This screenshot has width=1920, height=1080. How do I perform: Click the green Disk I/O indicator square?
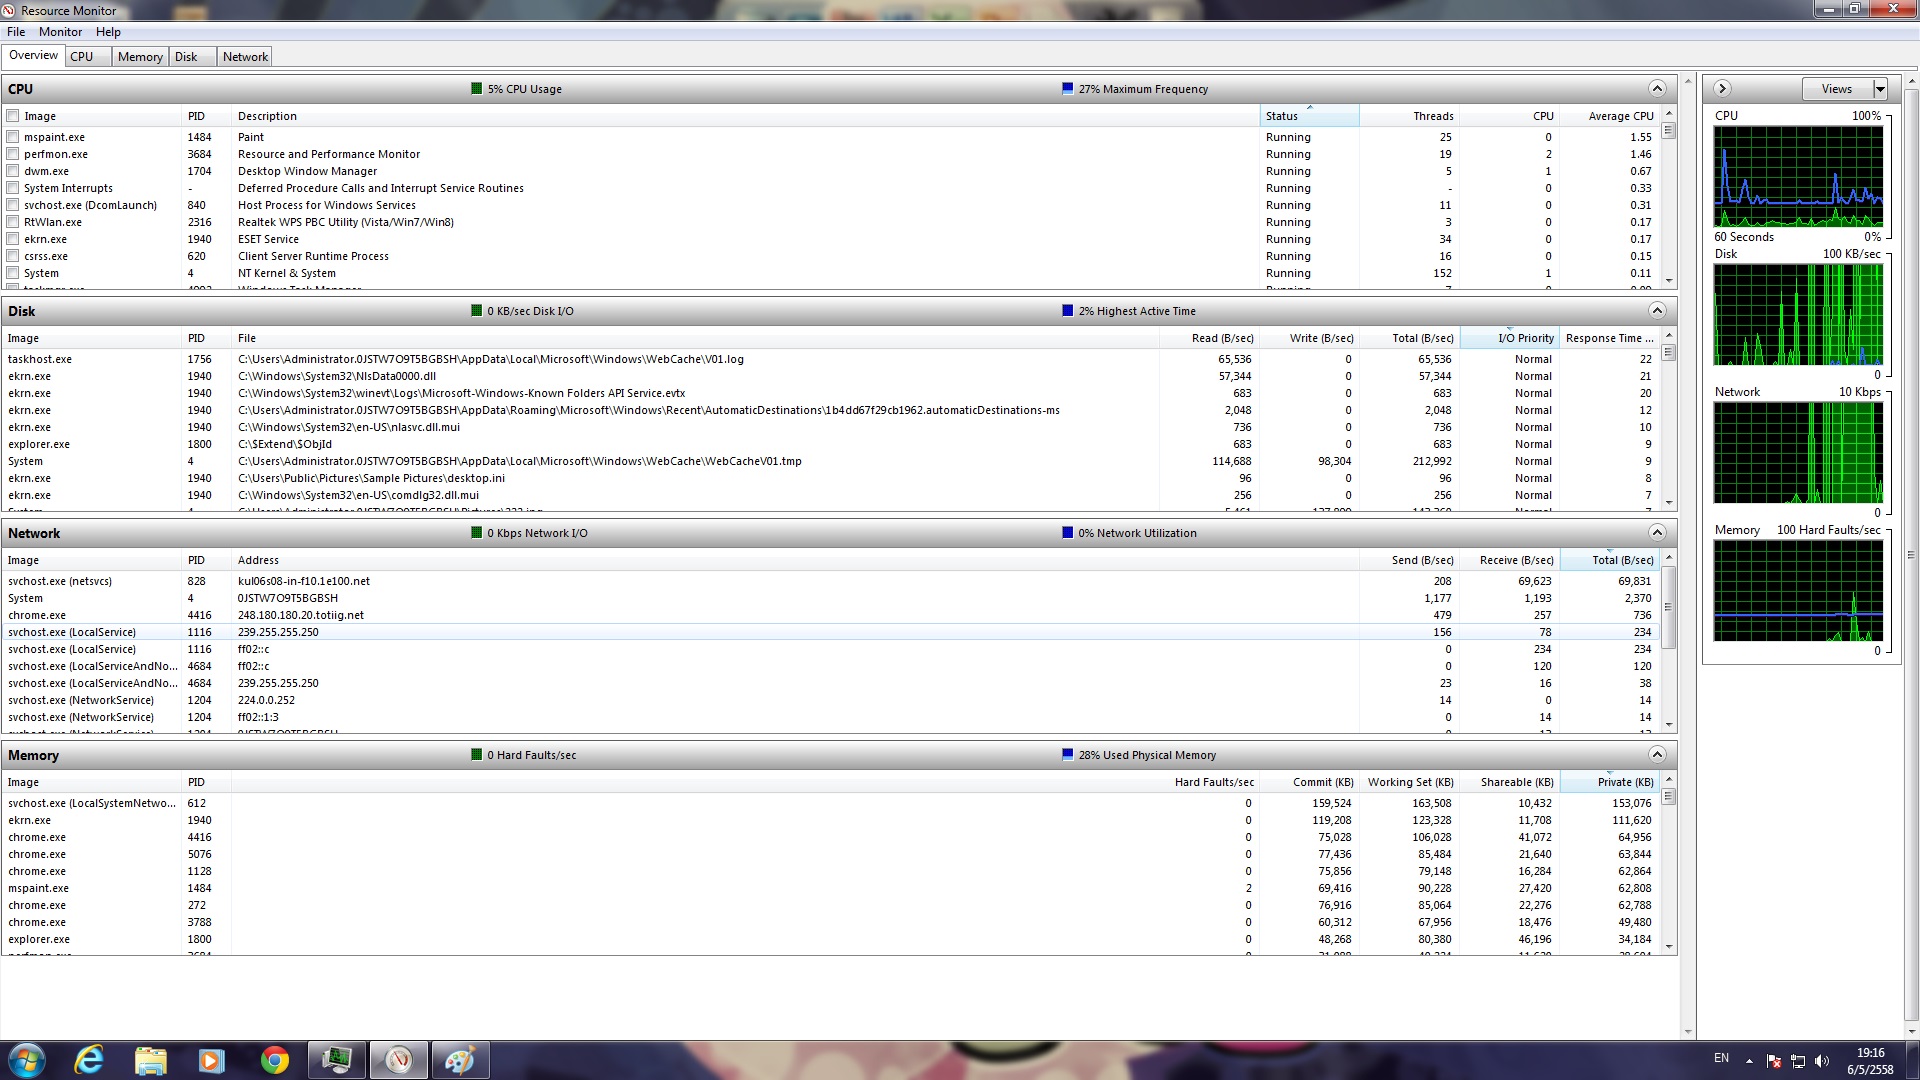477,311
